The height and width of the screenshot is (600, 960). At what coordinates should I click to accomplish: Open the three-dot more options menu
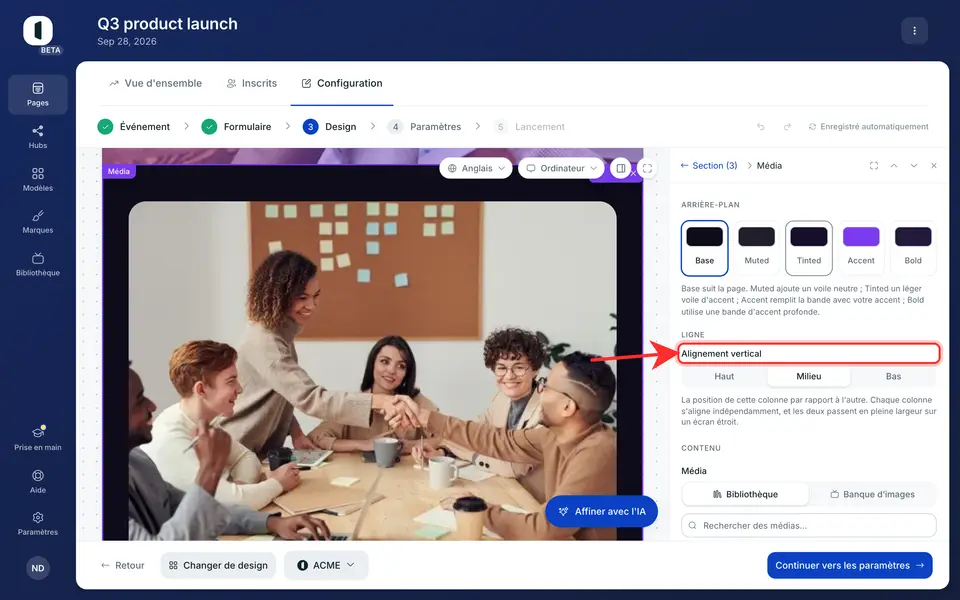[x=914, y=31]
